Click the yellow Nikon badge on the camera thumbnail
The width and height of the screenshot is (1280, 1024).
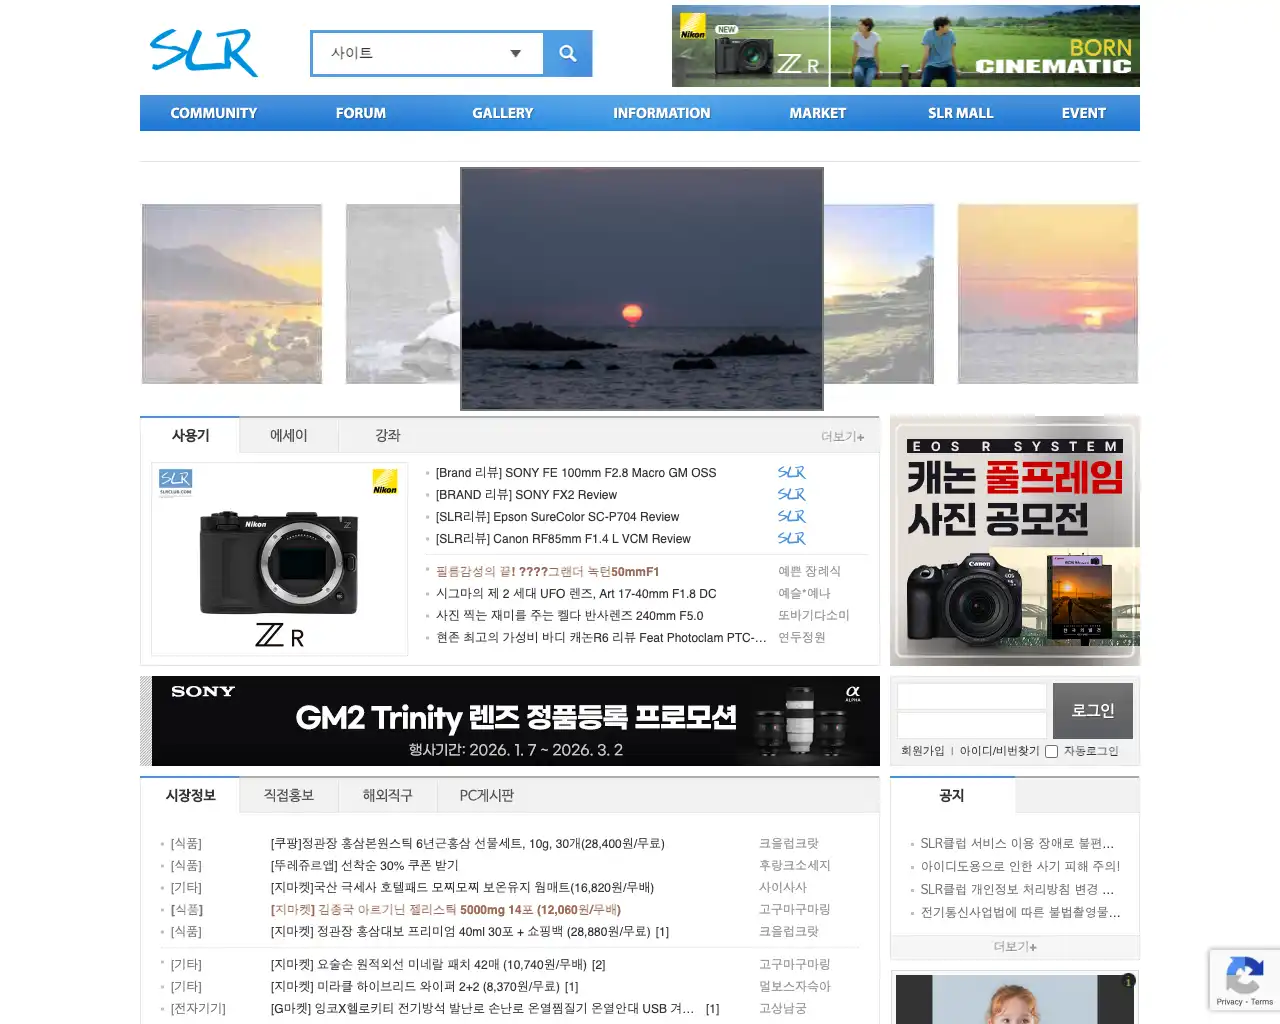[x=385, y=481]
